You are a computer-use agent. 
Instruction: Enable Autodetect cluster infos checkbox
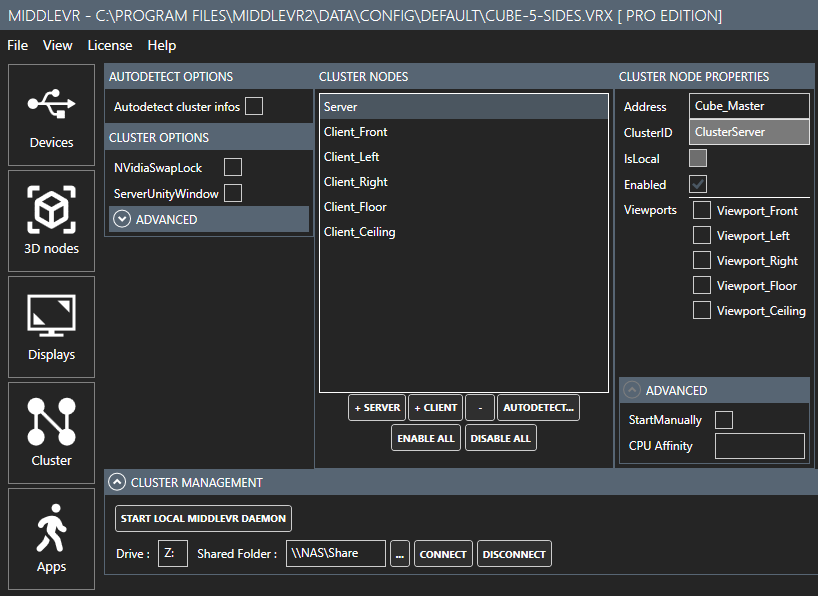point(254,106)
